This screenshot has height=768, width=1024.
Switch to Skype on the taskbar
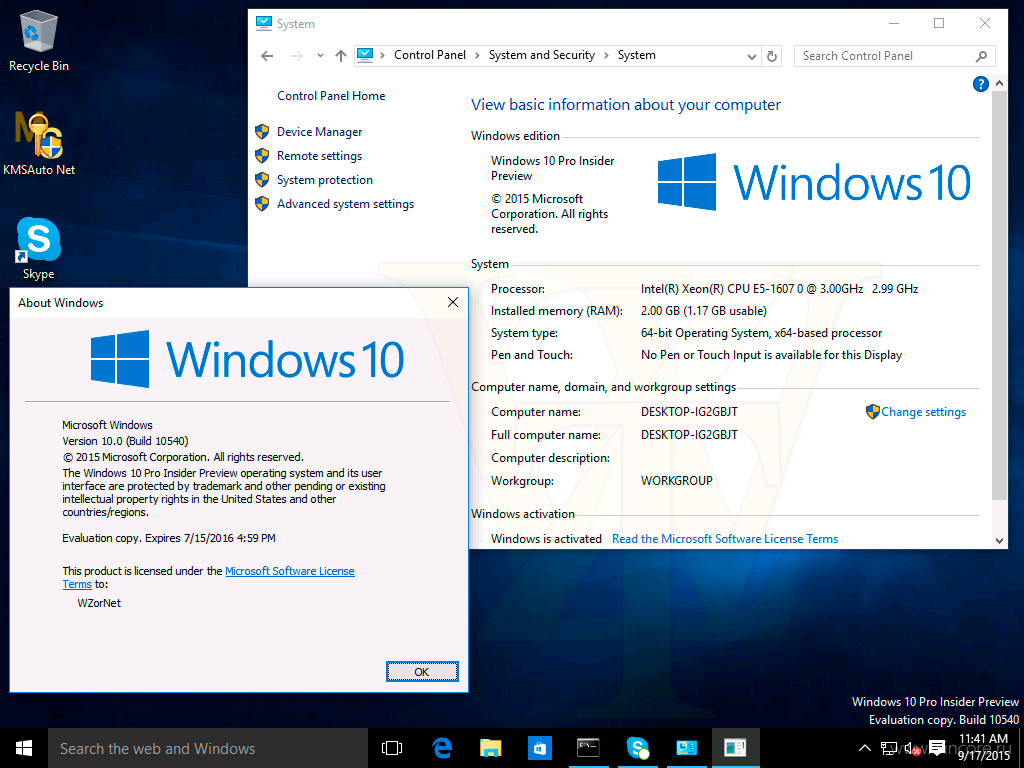point(637,748)
